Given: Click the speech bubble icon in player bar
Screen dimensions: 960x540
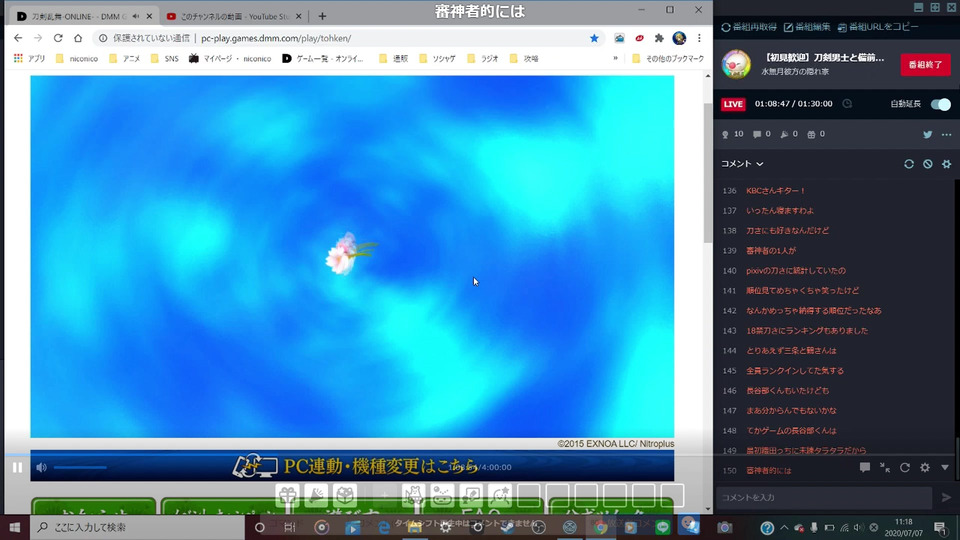Looking at the screenshot, I should pyautogui.click(x=864, y=468).
